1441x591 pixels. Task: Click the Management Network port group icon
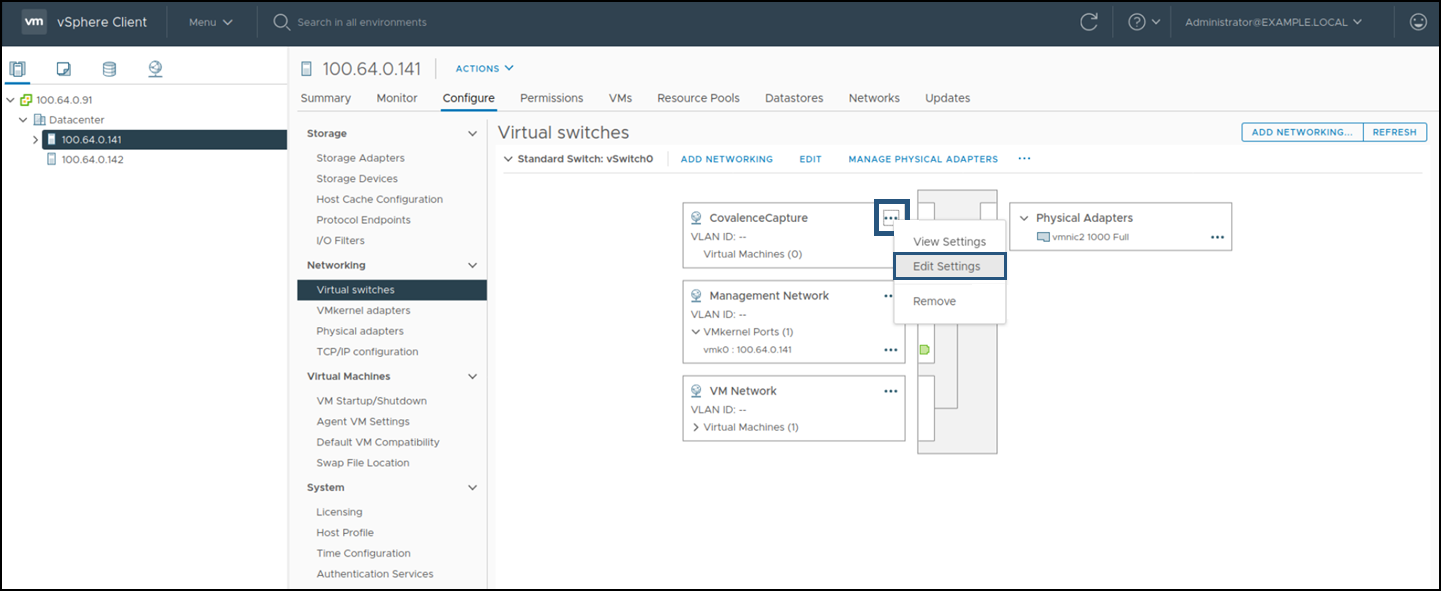click(697, 296)
